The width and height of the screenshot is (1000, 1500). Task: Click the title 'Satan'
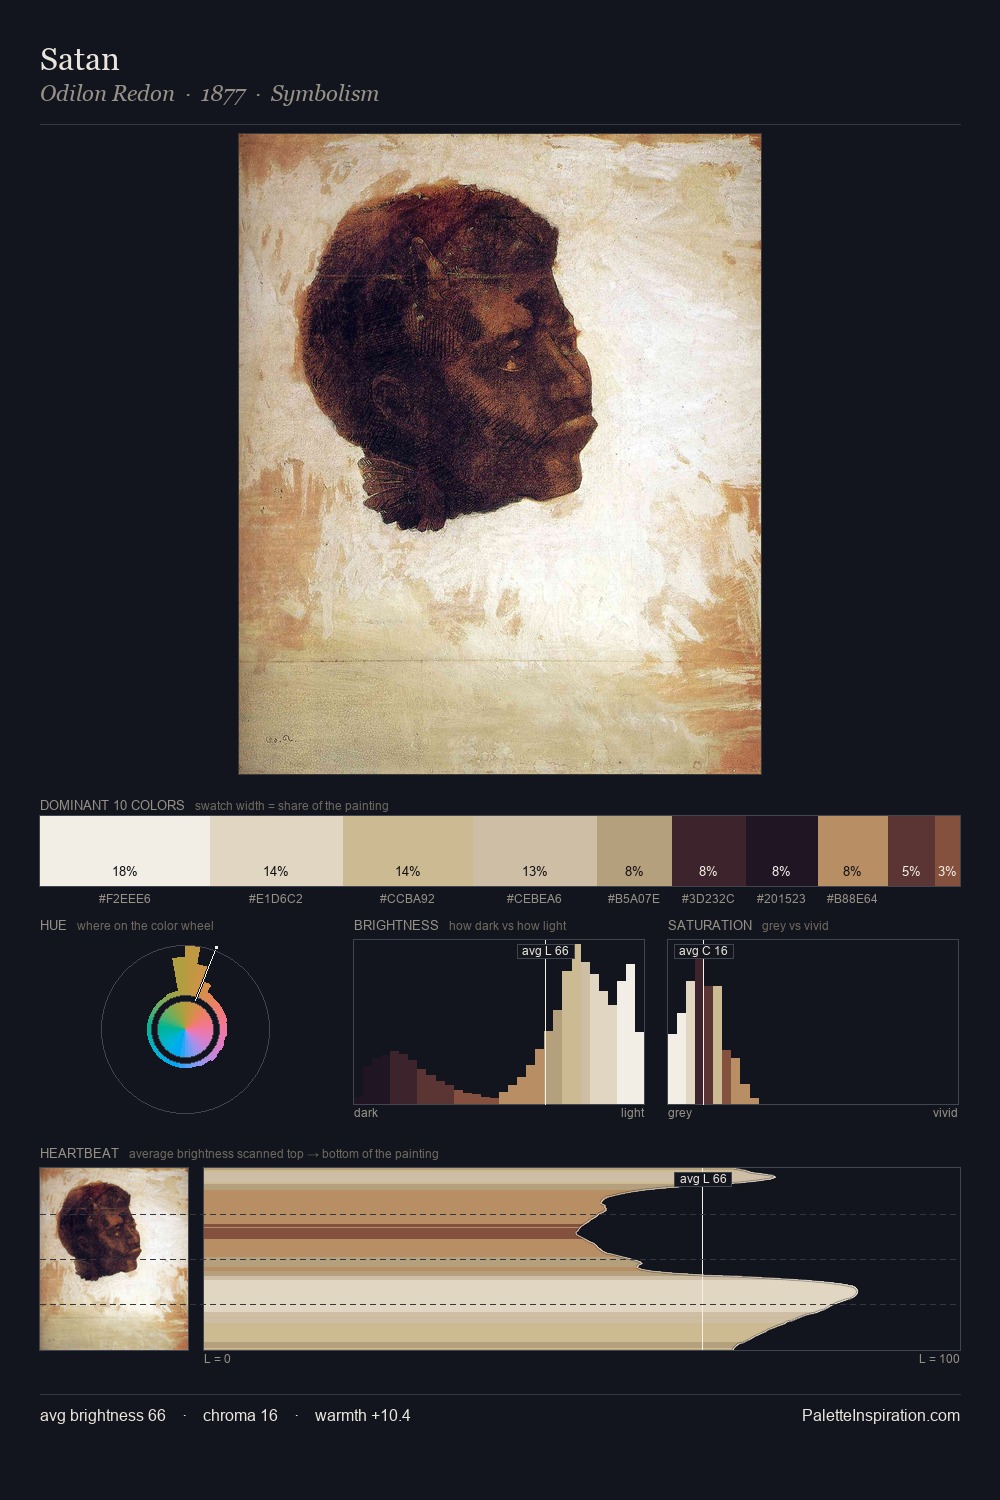click(80, 59)
